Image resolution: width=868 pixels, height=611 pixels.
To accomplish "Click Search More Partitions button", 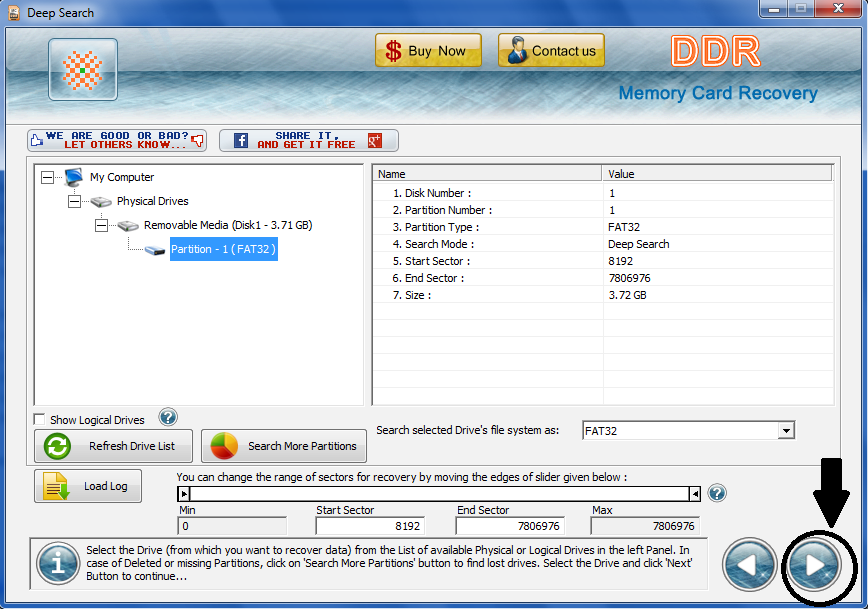I will coord(283,446).
